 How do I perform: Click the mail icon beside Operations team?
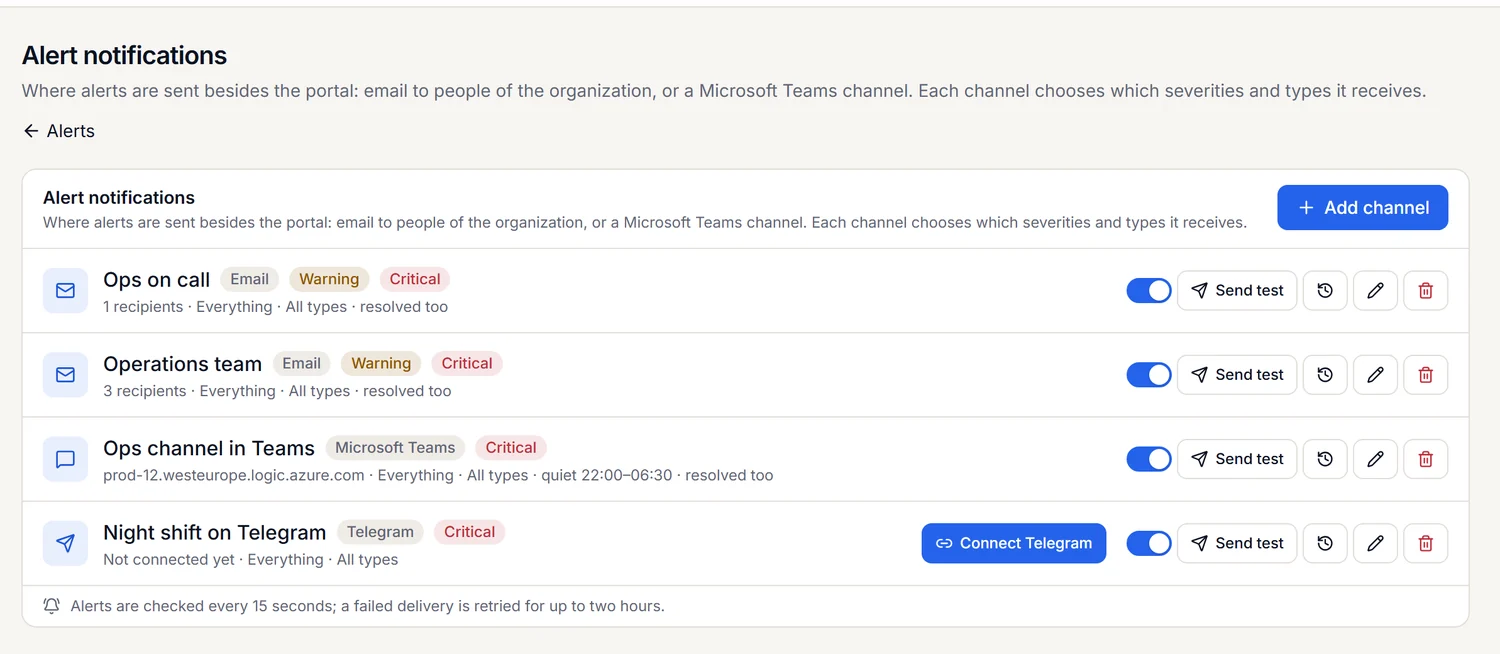[65, 375]
